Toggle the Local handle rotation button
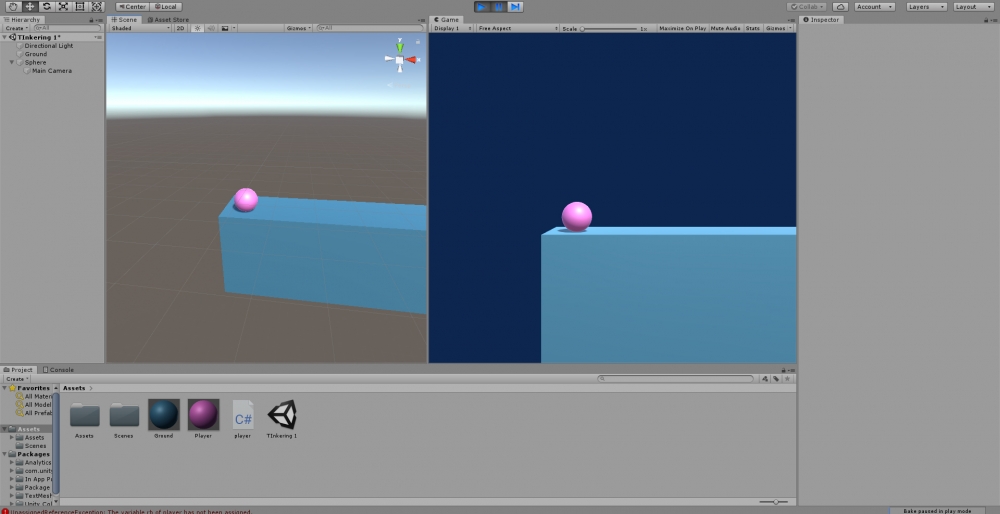Image resolution: width=1000 pixels, height=514 pixels. [x=166, y=6]
